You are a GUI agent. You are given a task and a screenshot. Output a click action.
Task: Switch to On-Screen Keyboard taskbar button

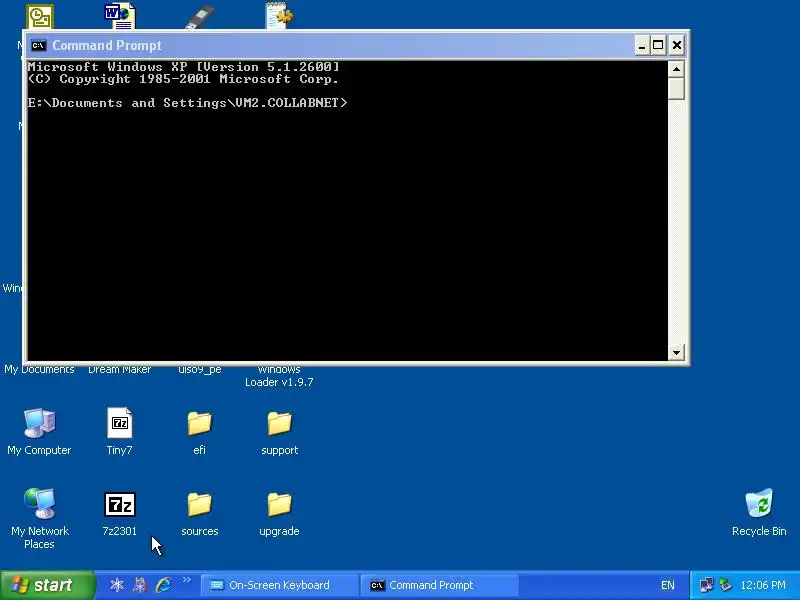279,585
